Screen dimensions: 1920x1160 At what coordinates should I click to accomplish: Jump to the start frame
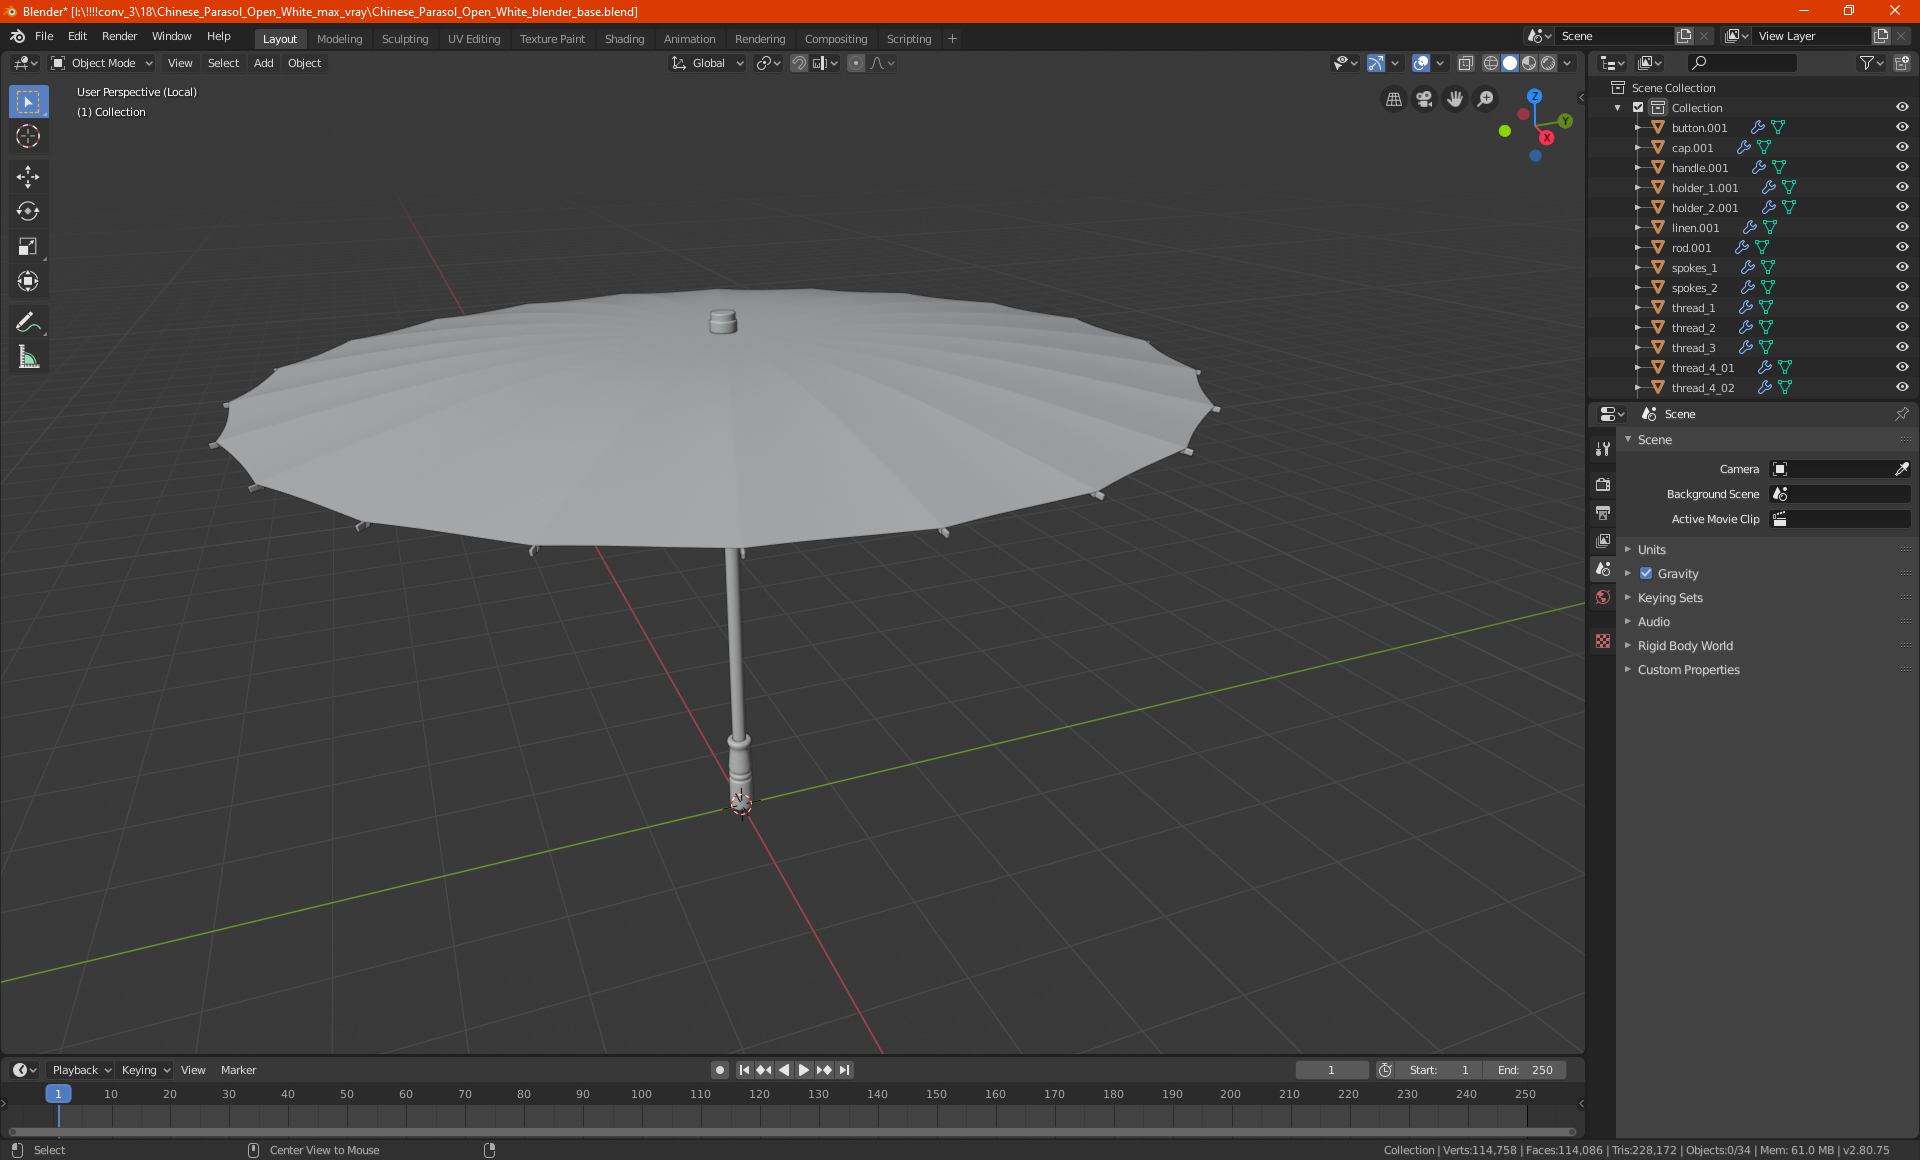744,1070
